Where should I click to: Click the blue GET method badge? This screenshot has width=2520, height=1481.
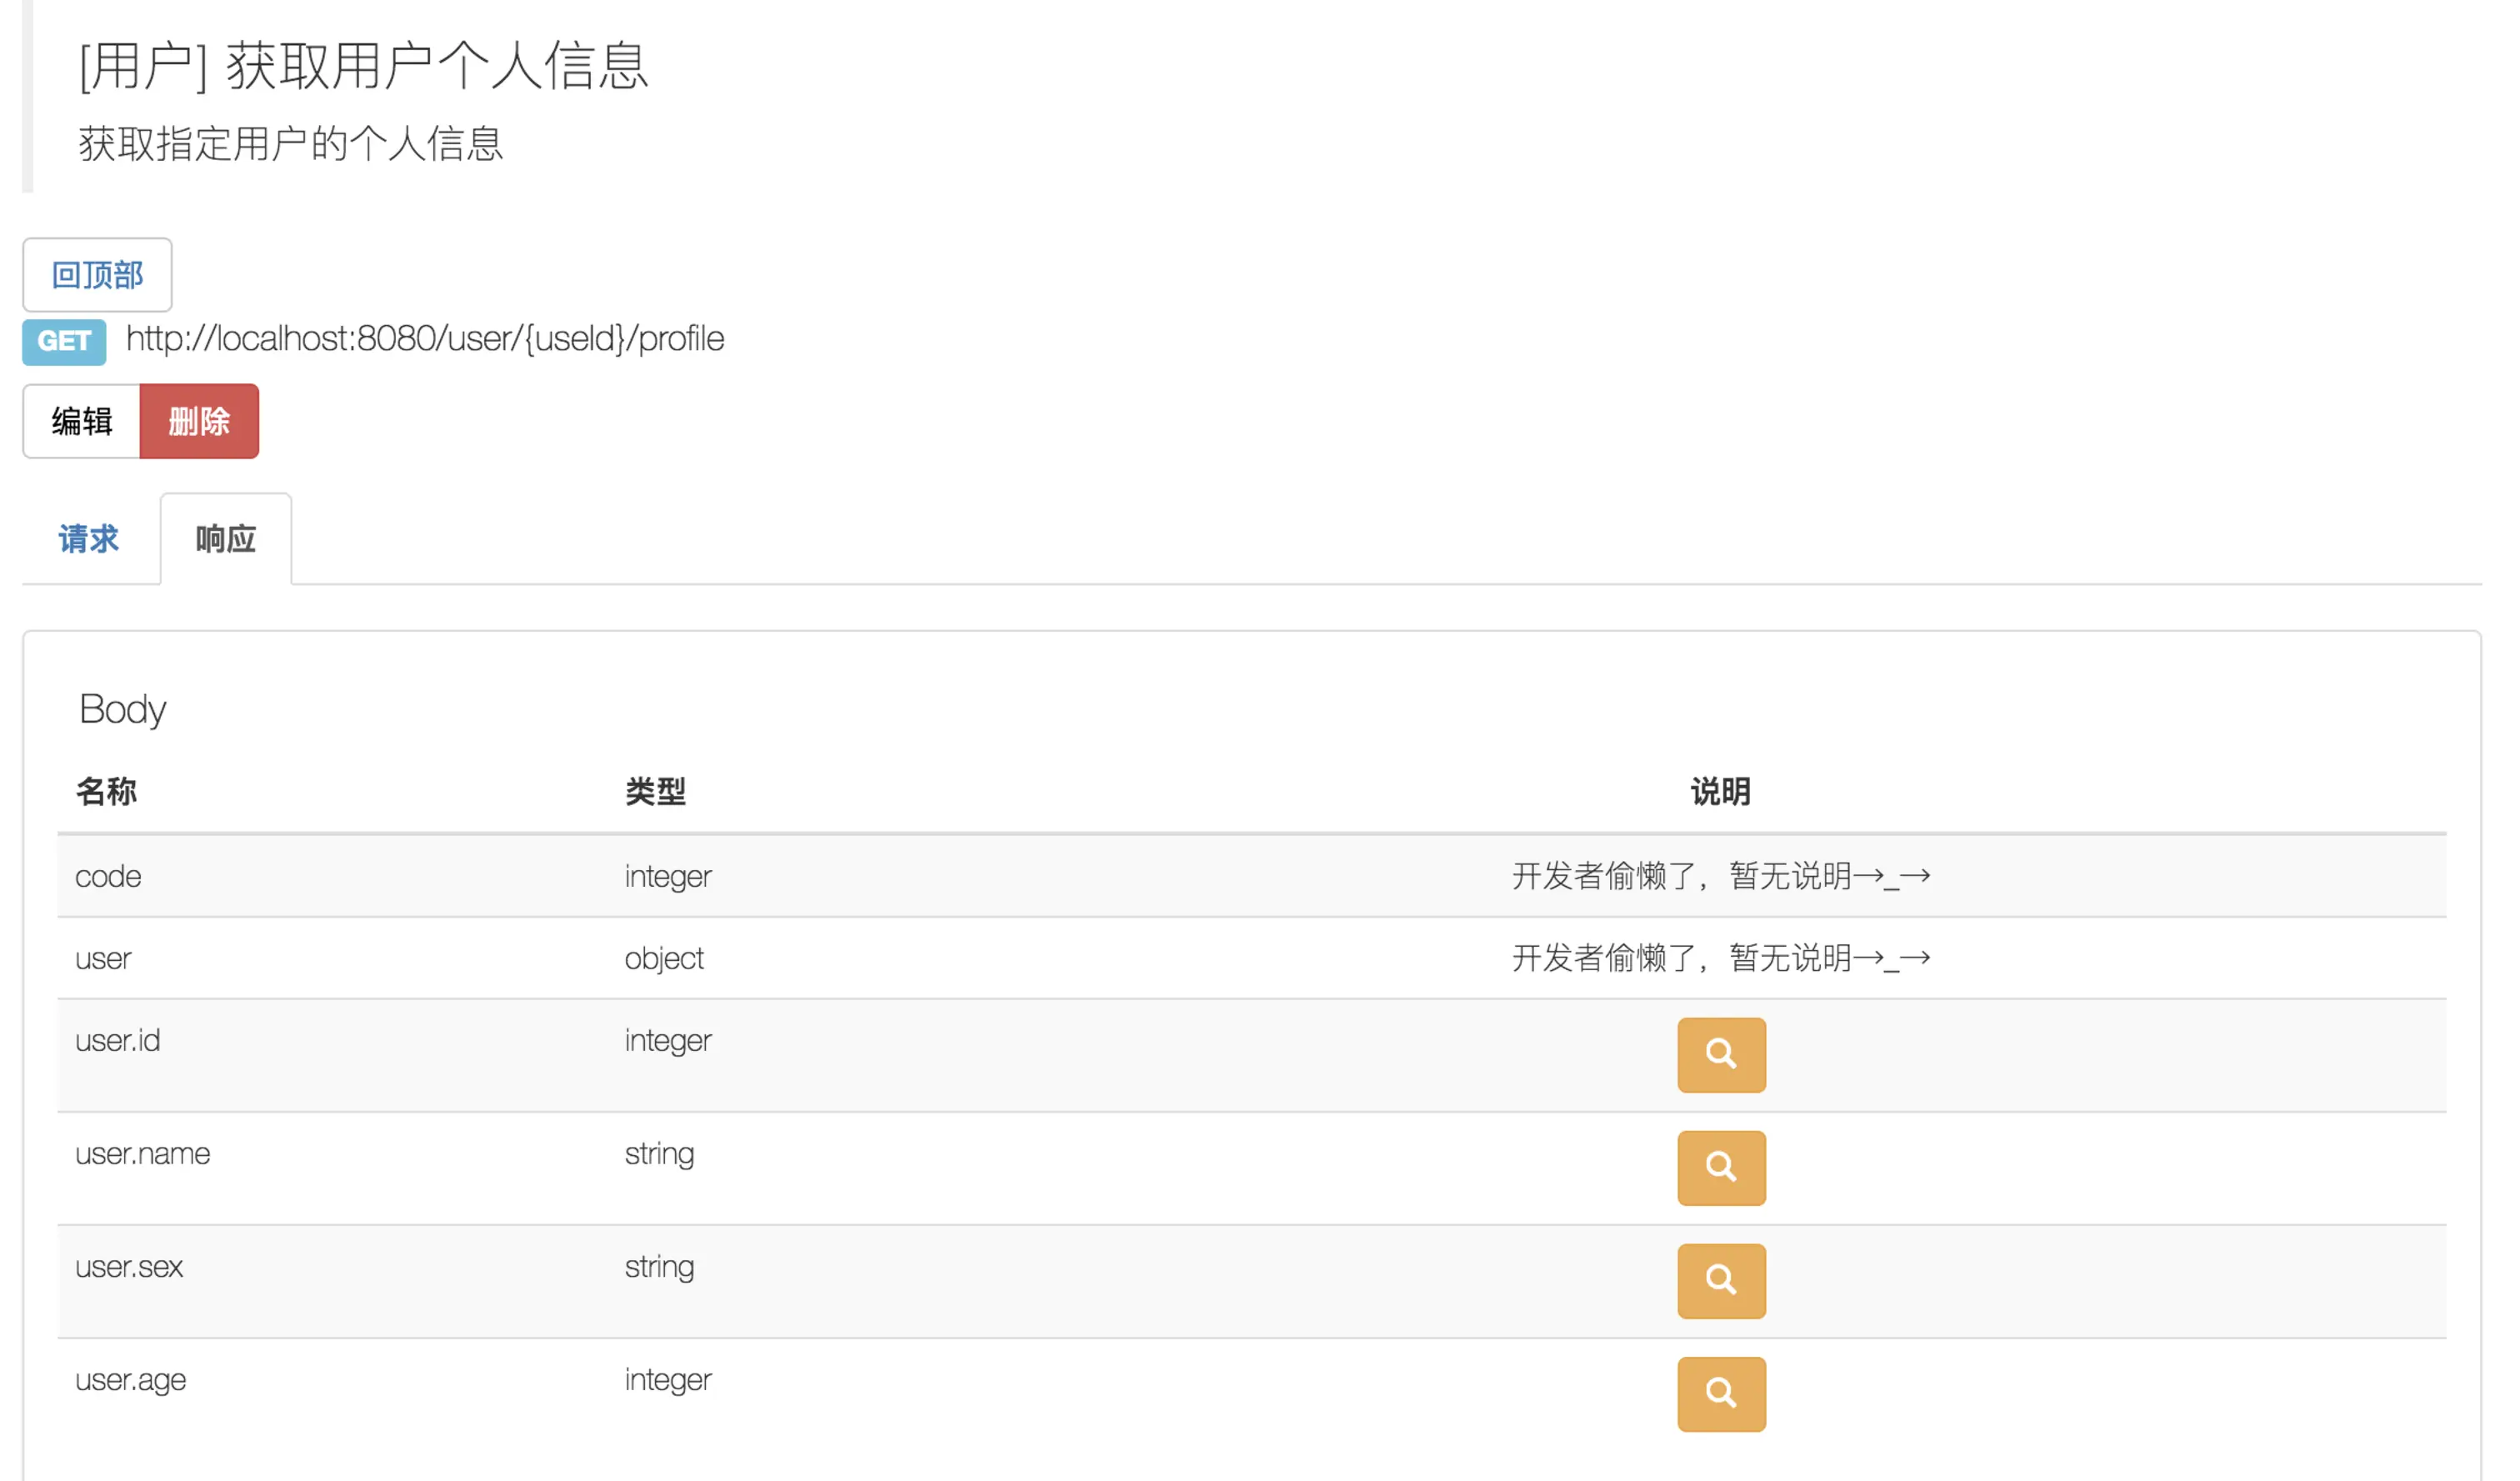64,341
